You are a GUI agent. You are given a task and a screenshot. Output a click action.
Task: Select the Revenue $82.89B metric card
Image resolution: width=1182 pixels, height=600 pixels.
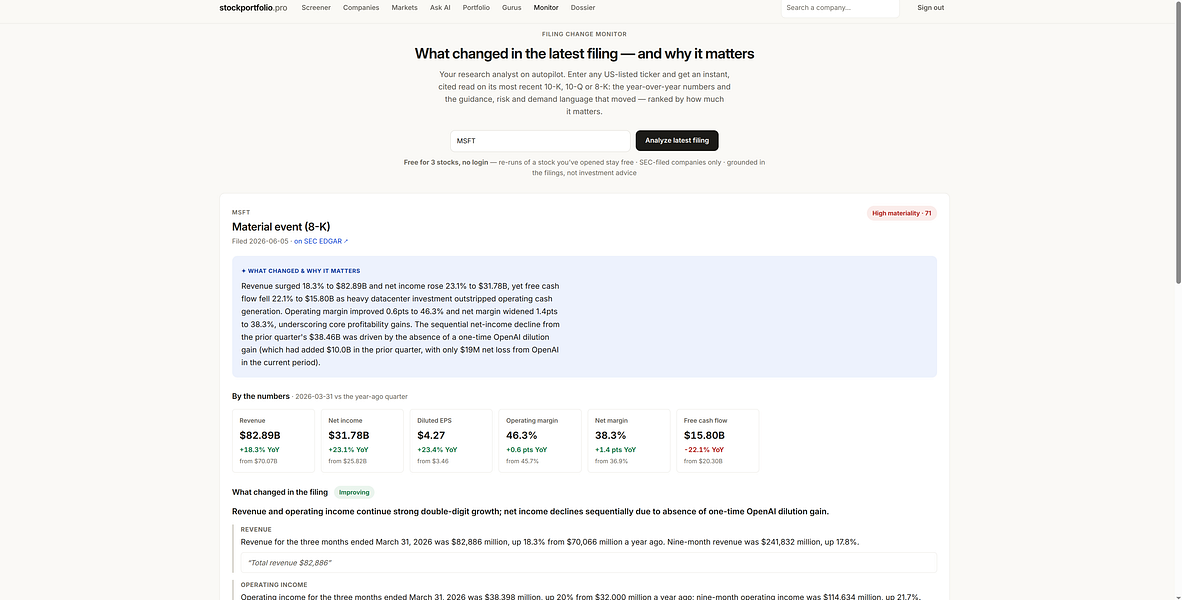click(274, 441)
